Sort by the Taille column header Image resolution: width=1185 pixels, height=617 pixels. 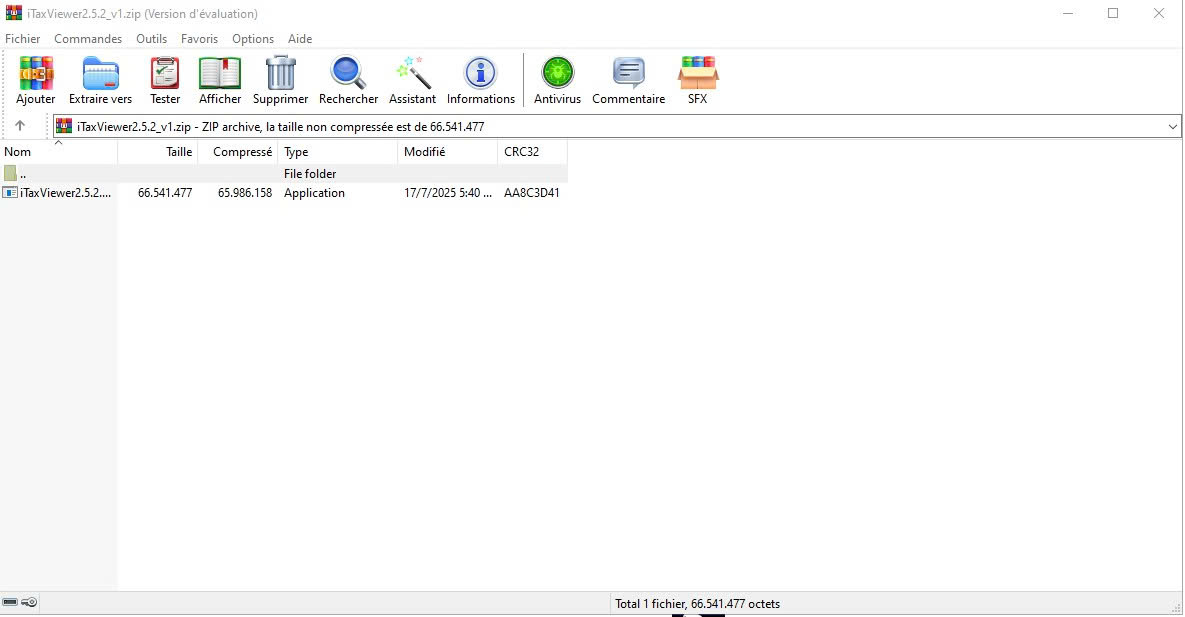tap(158, 152)
